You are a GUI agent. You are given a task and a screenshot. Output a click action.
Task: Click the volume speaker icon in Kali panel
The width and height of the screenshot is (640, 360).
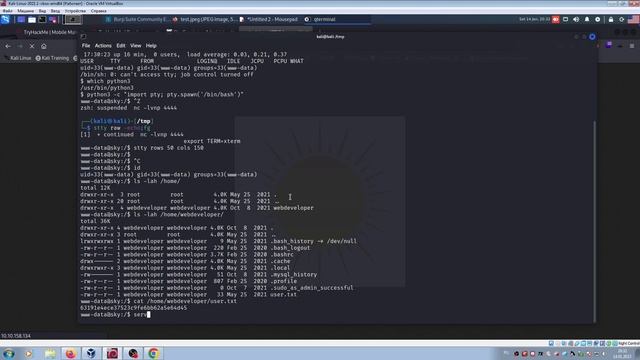pos(576,19)
